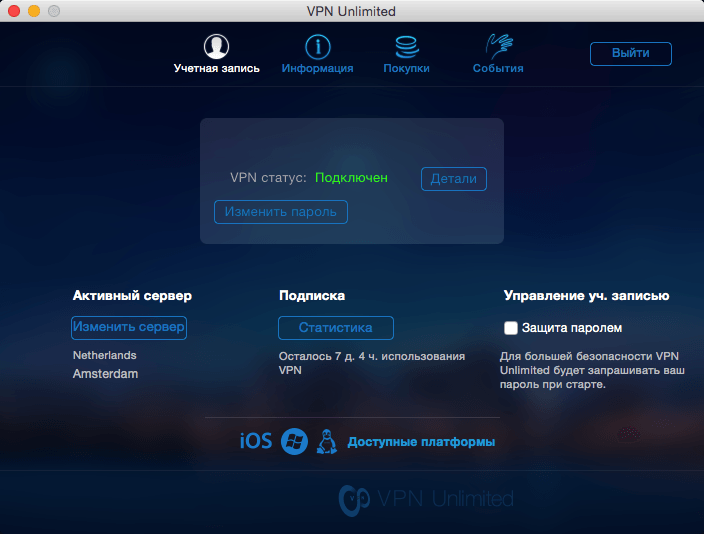Select the События hand icon
Screen dimensions: 704x534
pyautogui.click(x=499, y=46)
